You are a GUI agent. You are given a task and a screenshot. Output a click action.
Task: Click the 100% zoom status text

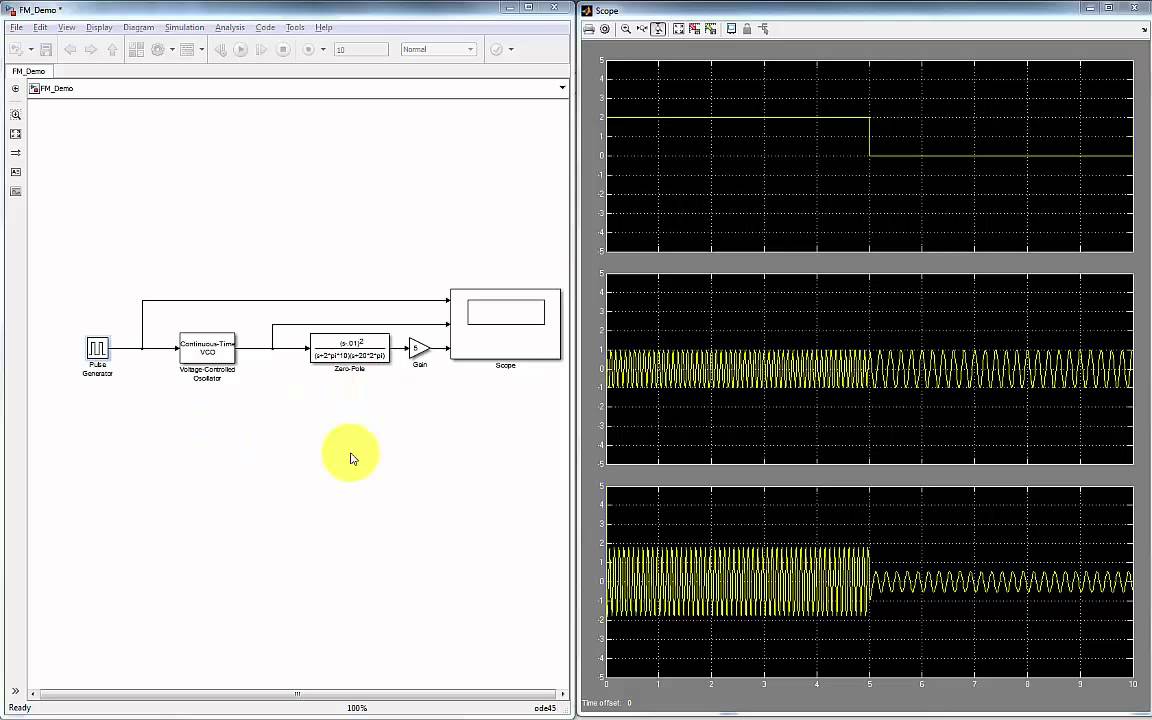pyautogui.click(x=357, y=708)
